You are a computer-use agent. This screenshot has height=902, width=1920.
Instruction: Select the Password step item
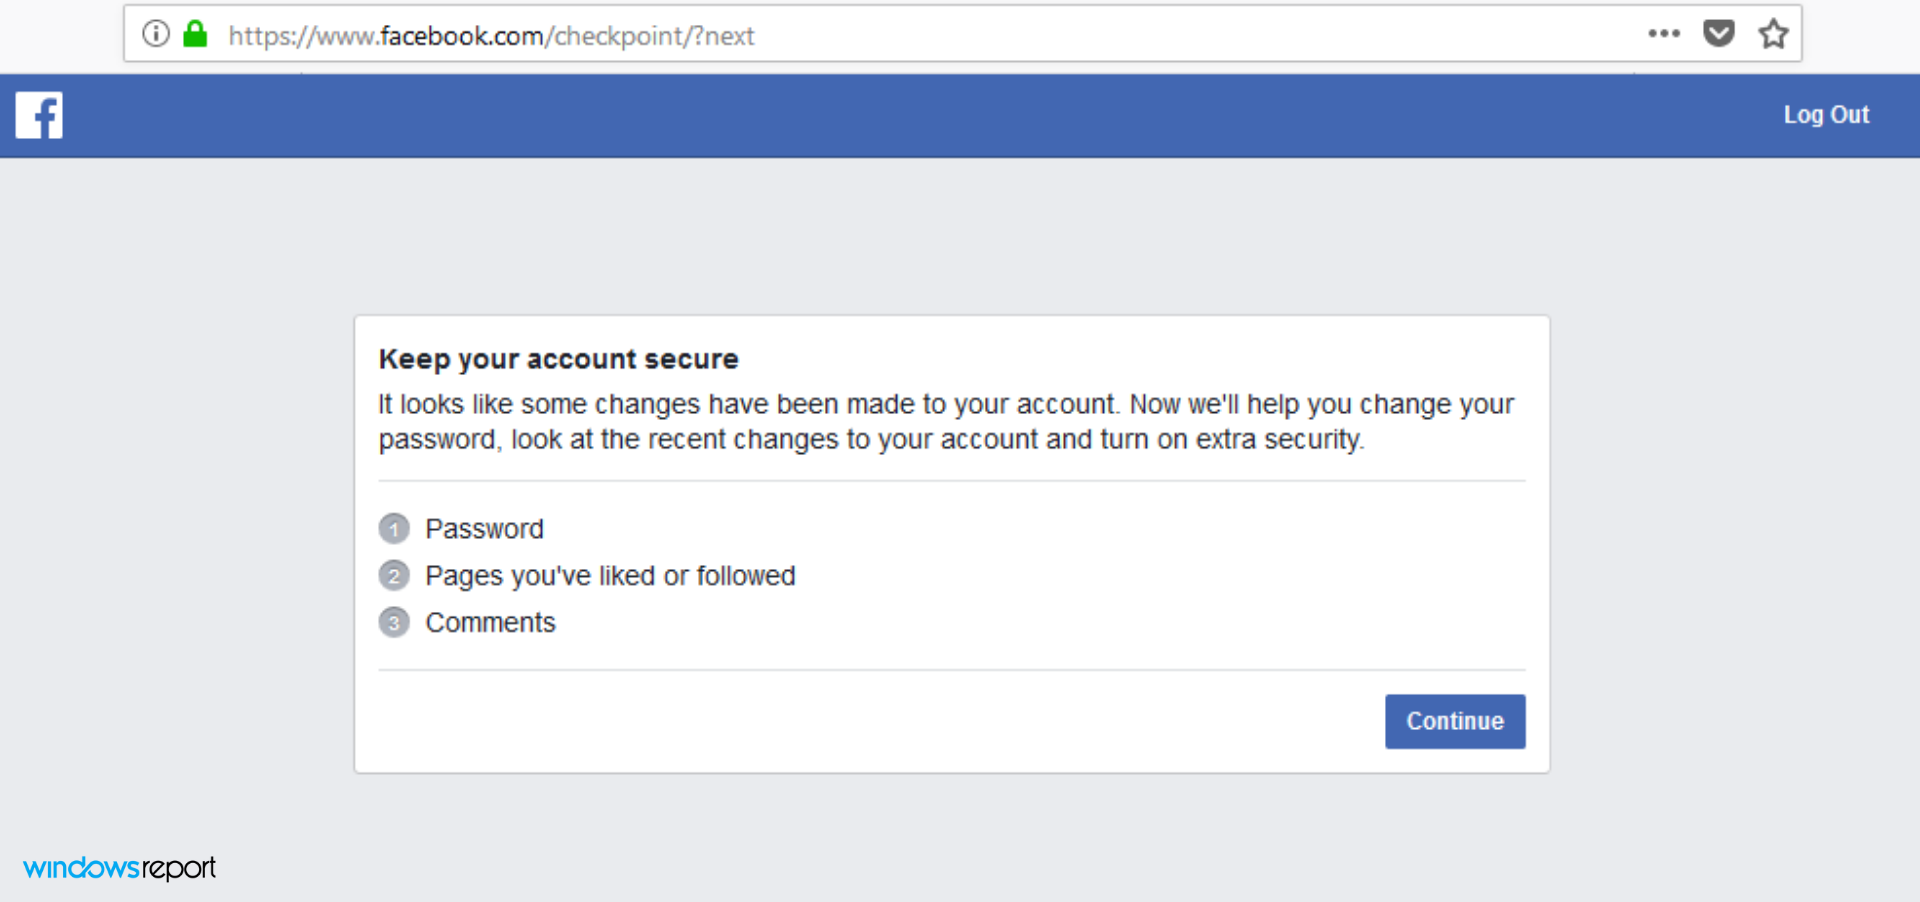tap(485, 528)
